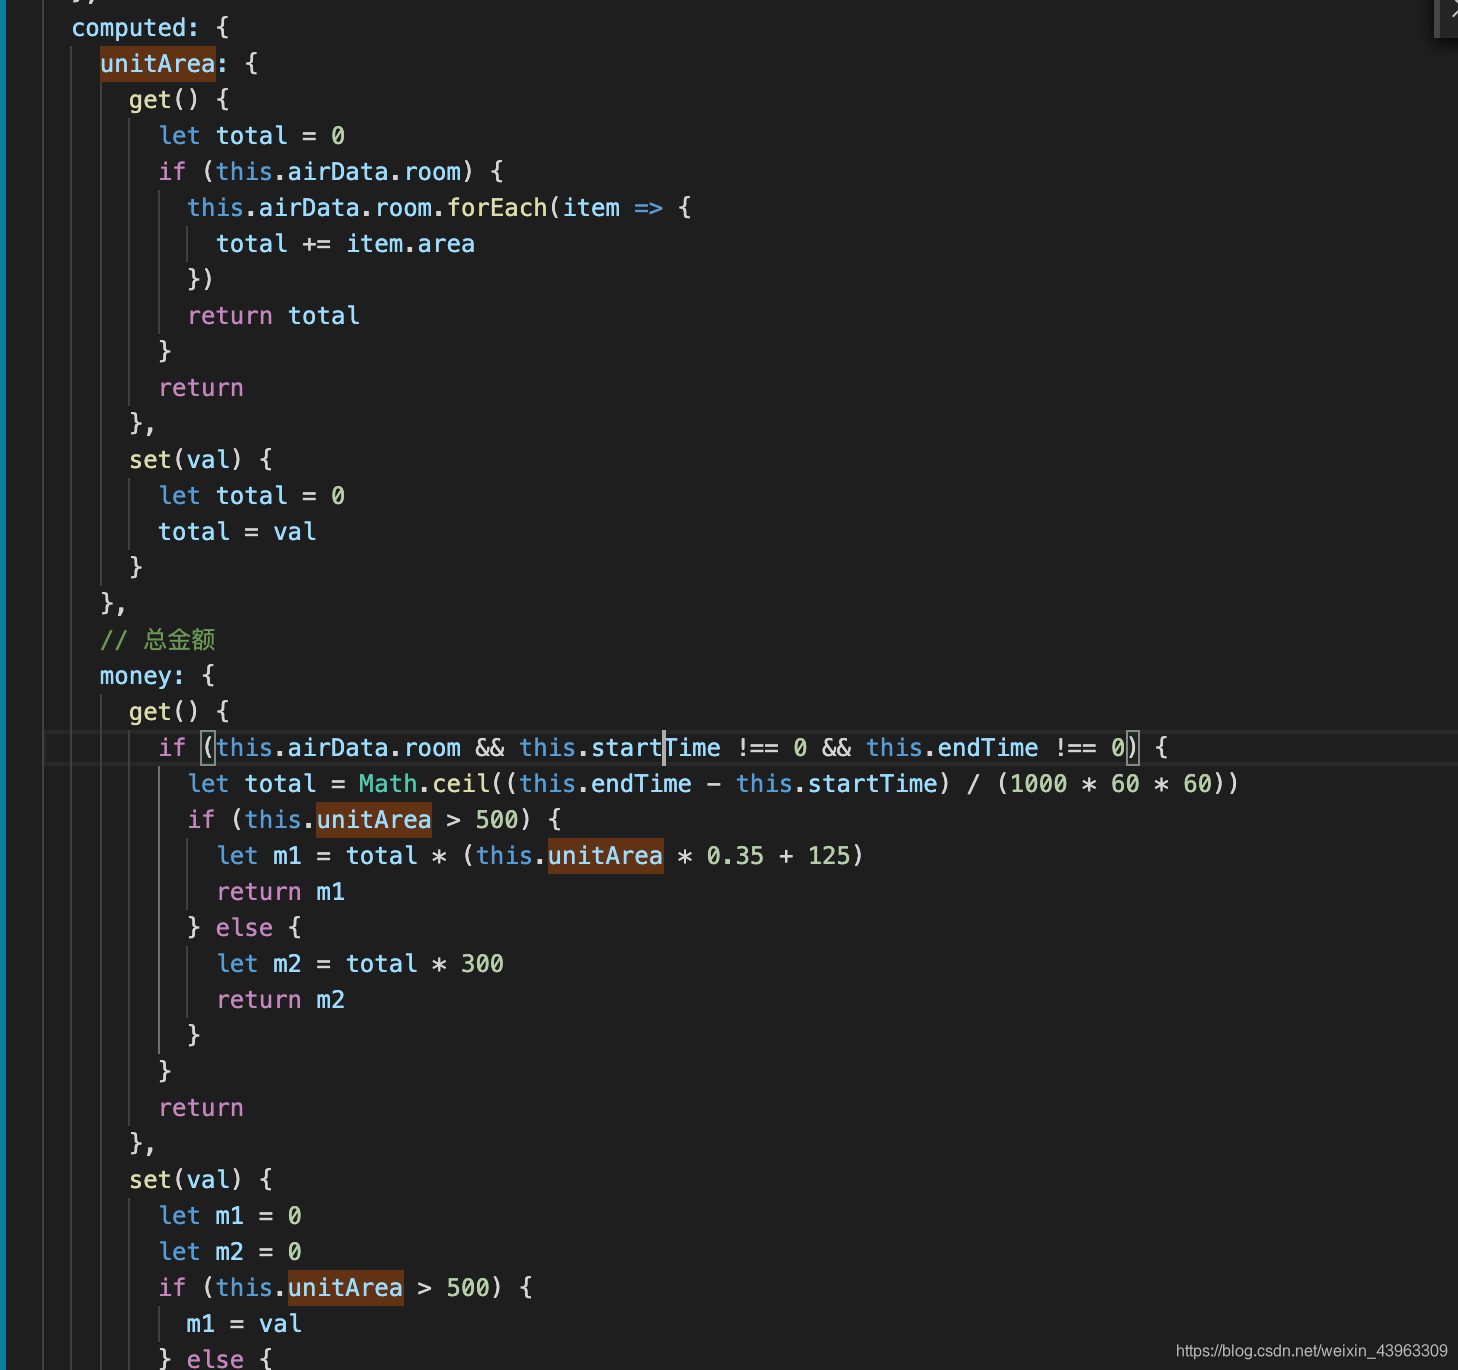Viewport: 1458px width, 1370px height.
Task: Click 'this.startTime' inside Math.ceil expression
Action: coord(836,784)
